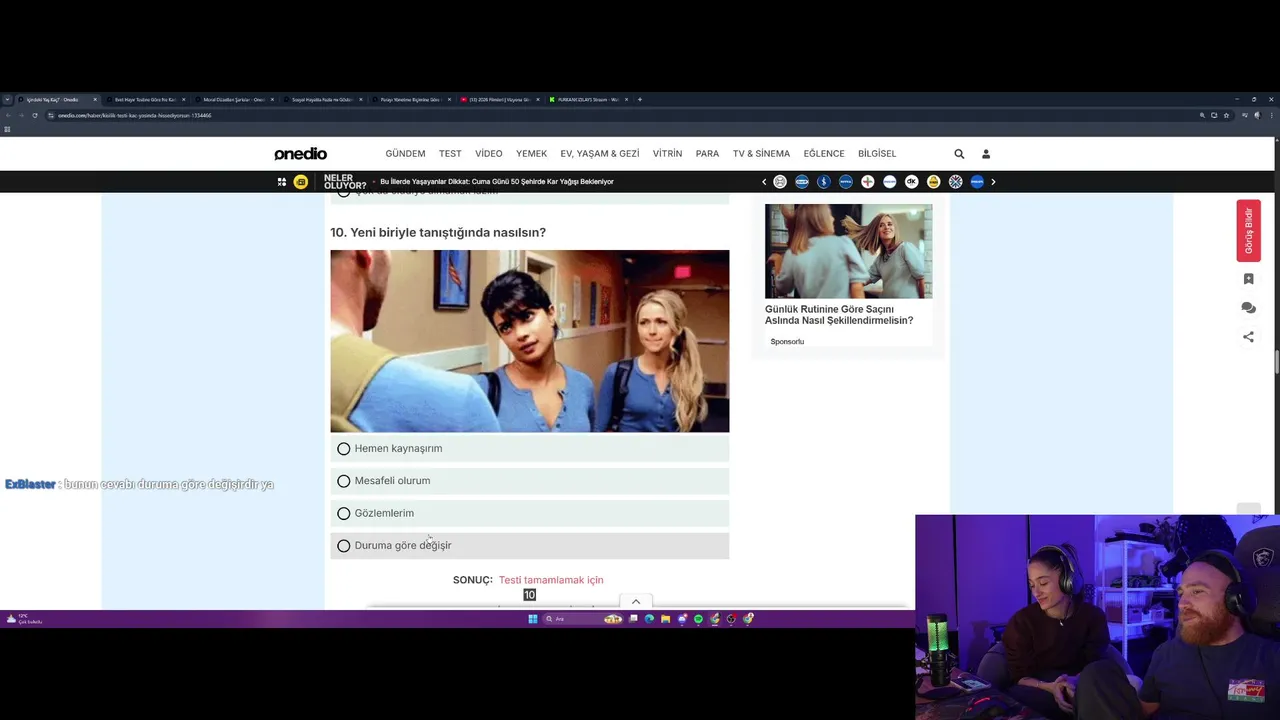Switch to the 'Evet Hayır Testine Göre' tab
Image resolution: width=1280 pixels, height=720 pixels.
(x=145, y=100)
